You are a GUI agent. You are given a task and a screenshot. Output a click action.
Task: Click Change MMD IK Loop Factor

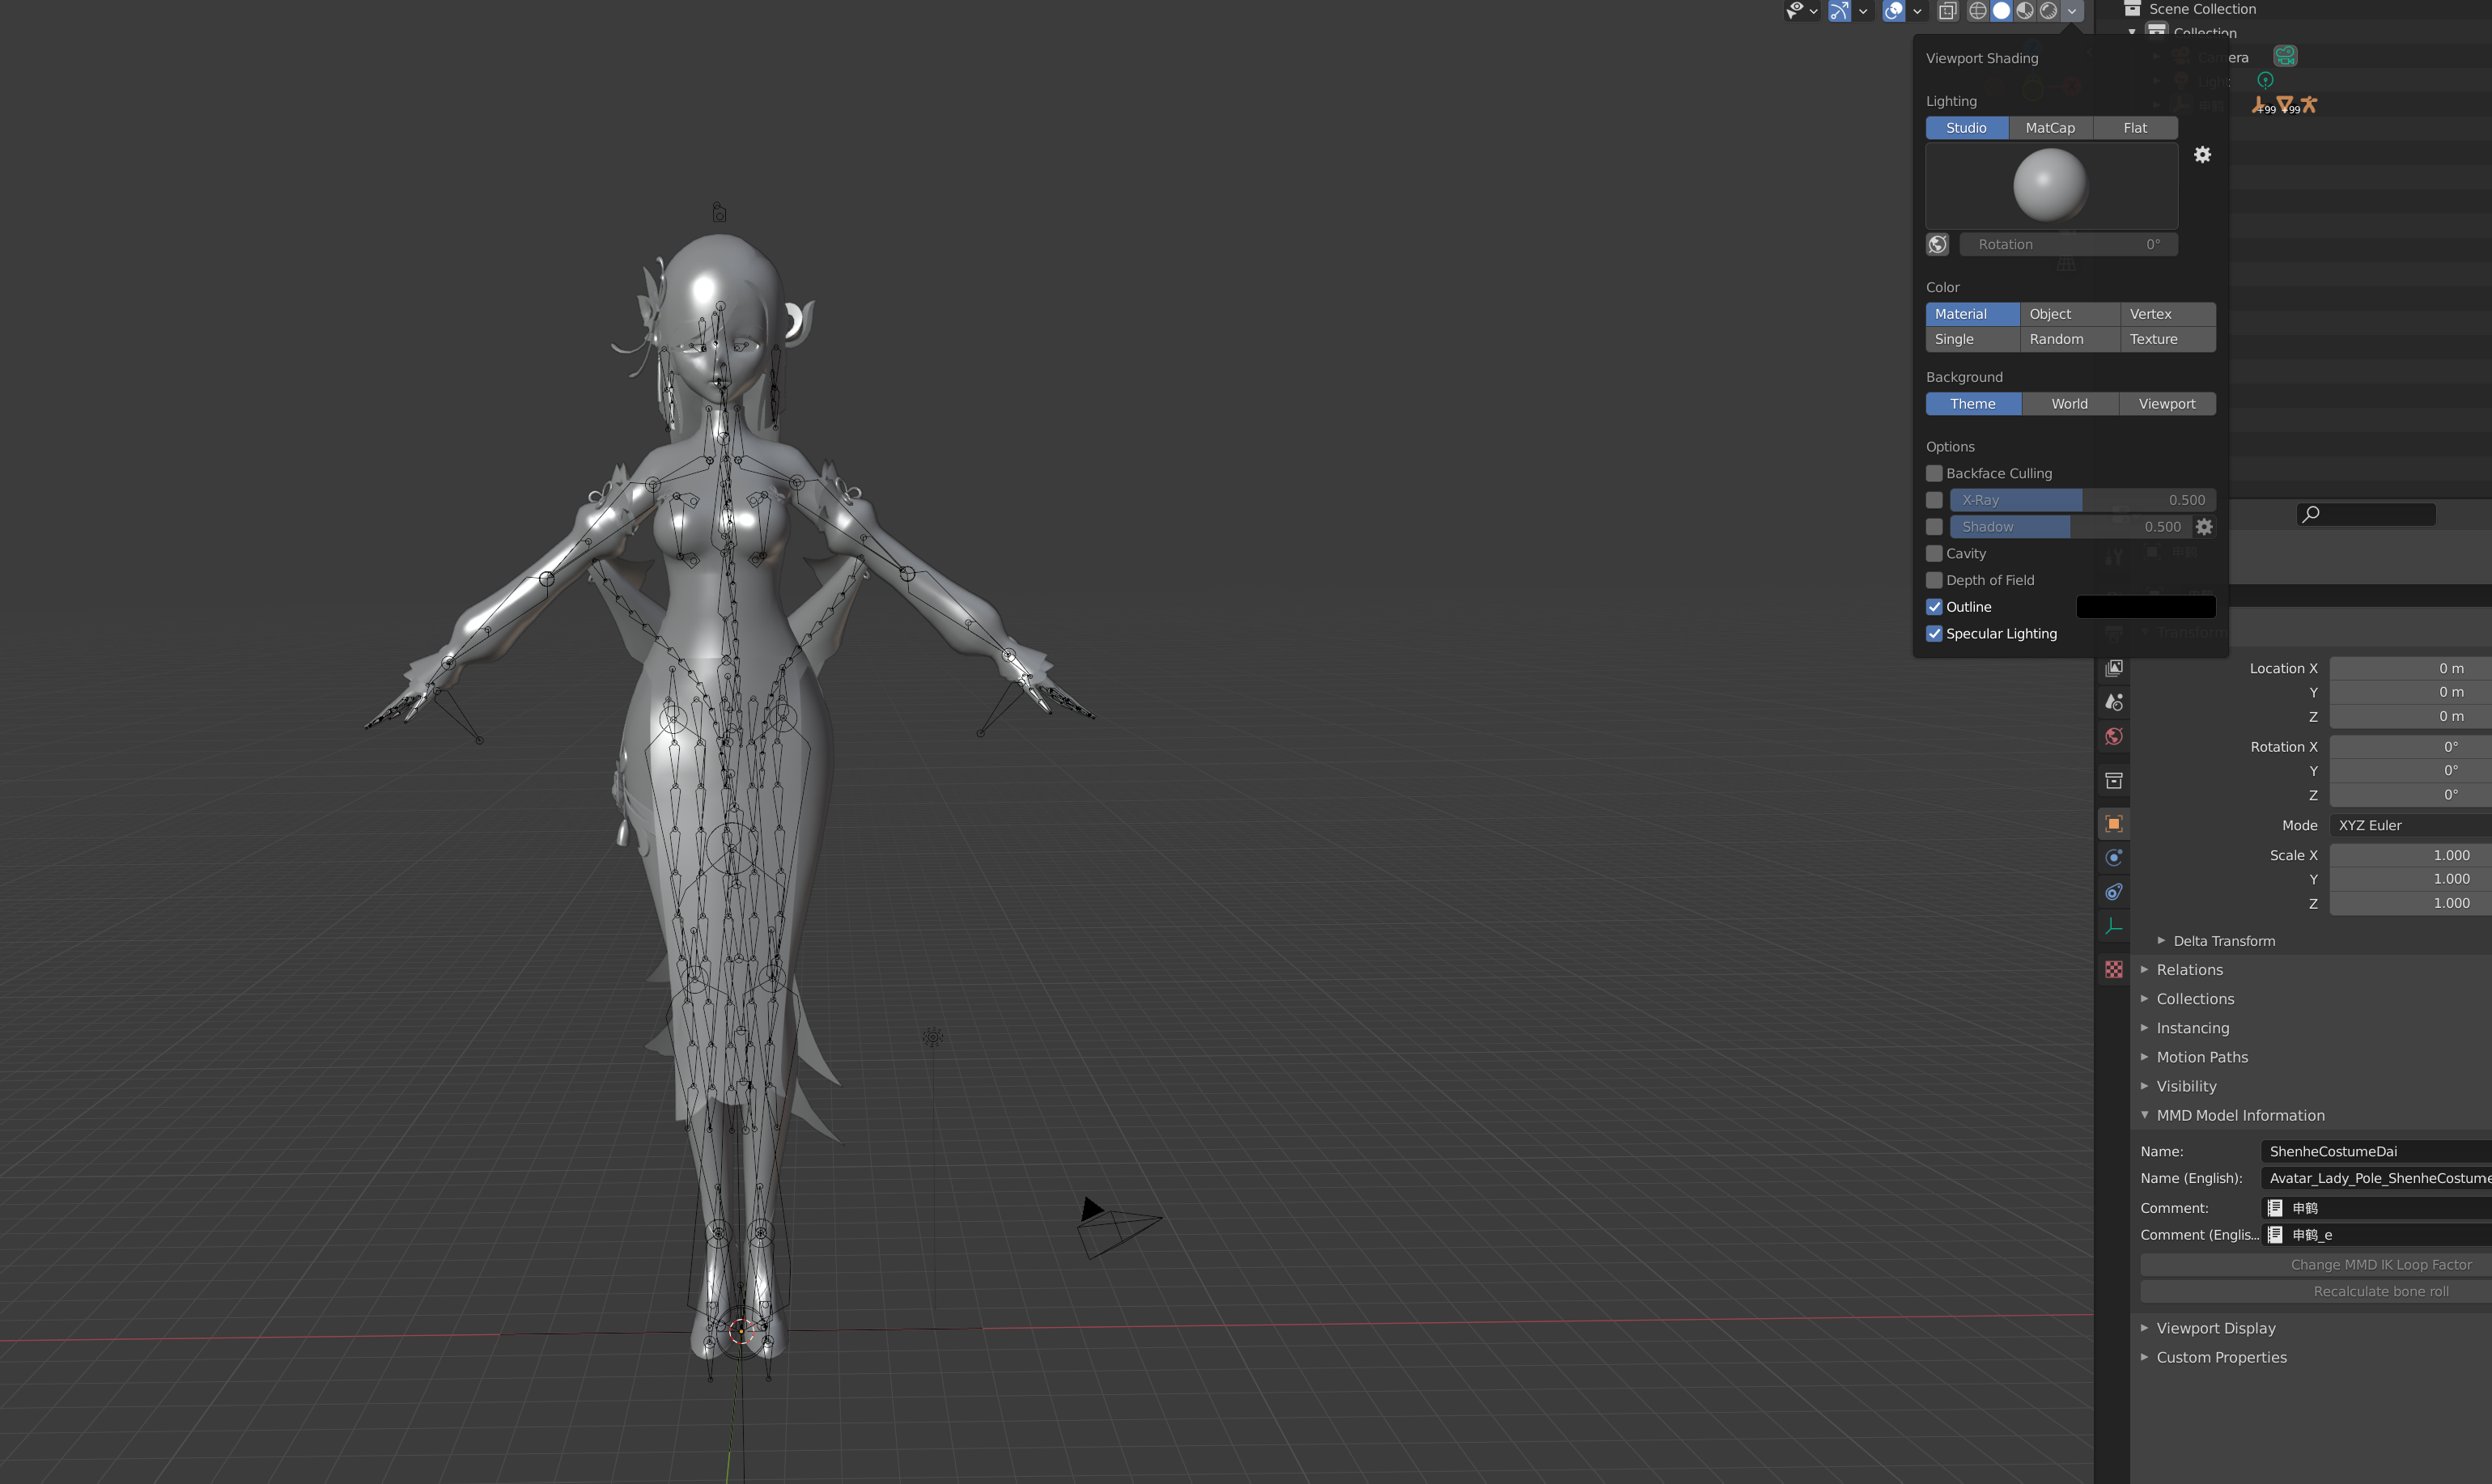[2380, 1264]
